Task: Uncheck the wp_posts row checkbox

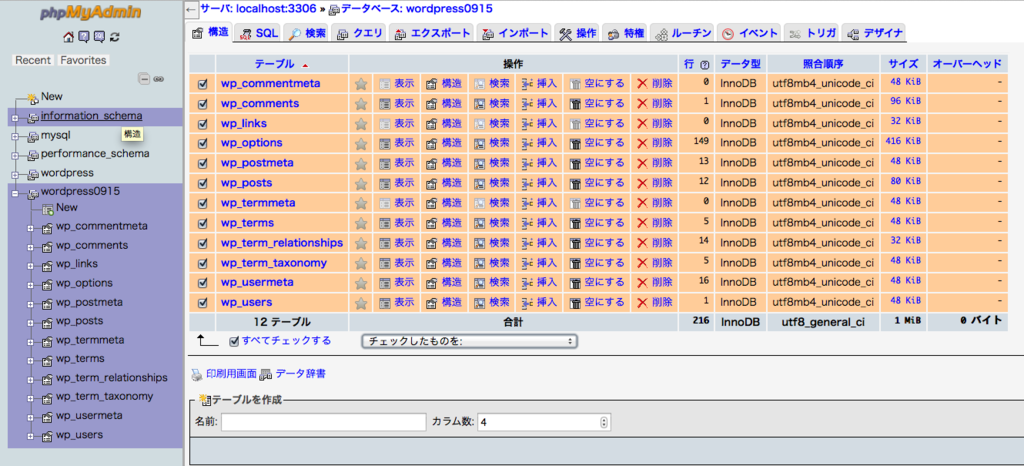Action: (x=202, y=183)
